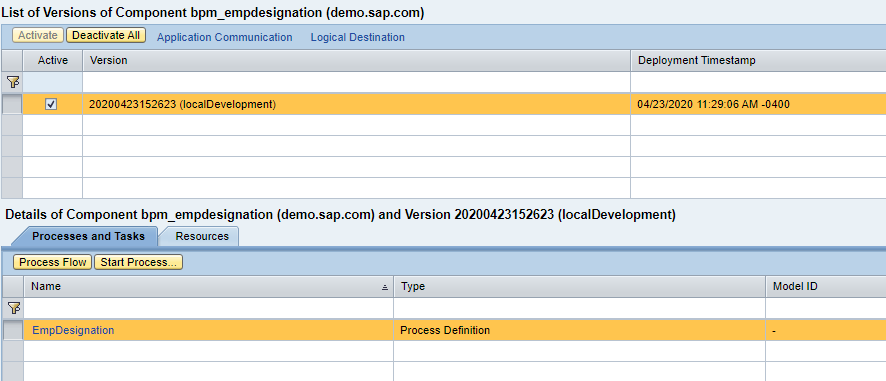
Task: Uncheck the Active checkbox for version 20200423152623
Action: click(x=51, y=104)
